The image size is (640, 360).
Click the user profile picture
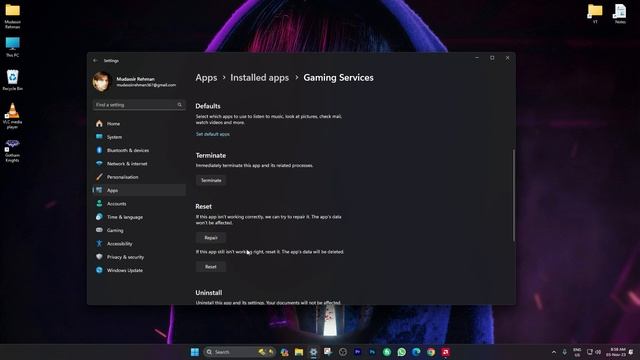tap(101, 81)
